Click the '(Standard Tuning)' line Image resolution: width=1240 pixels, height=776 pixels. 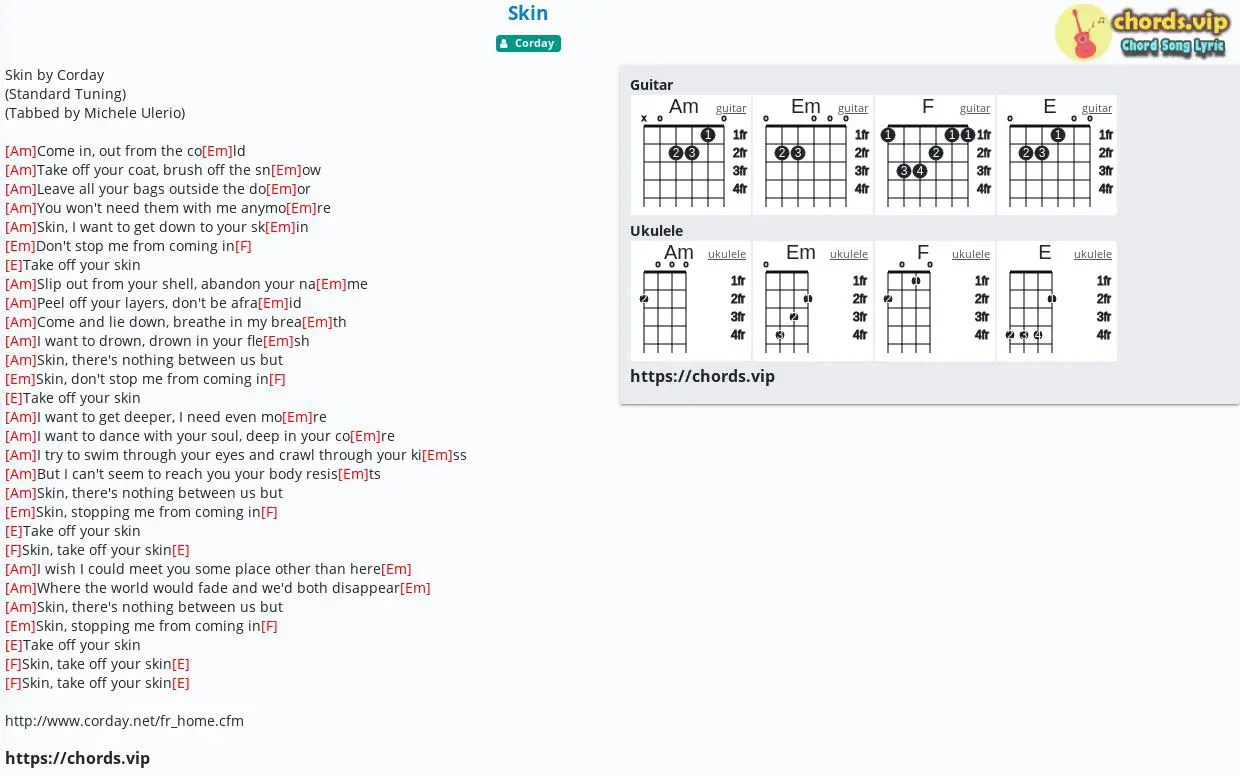coord(65,94)
